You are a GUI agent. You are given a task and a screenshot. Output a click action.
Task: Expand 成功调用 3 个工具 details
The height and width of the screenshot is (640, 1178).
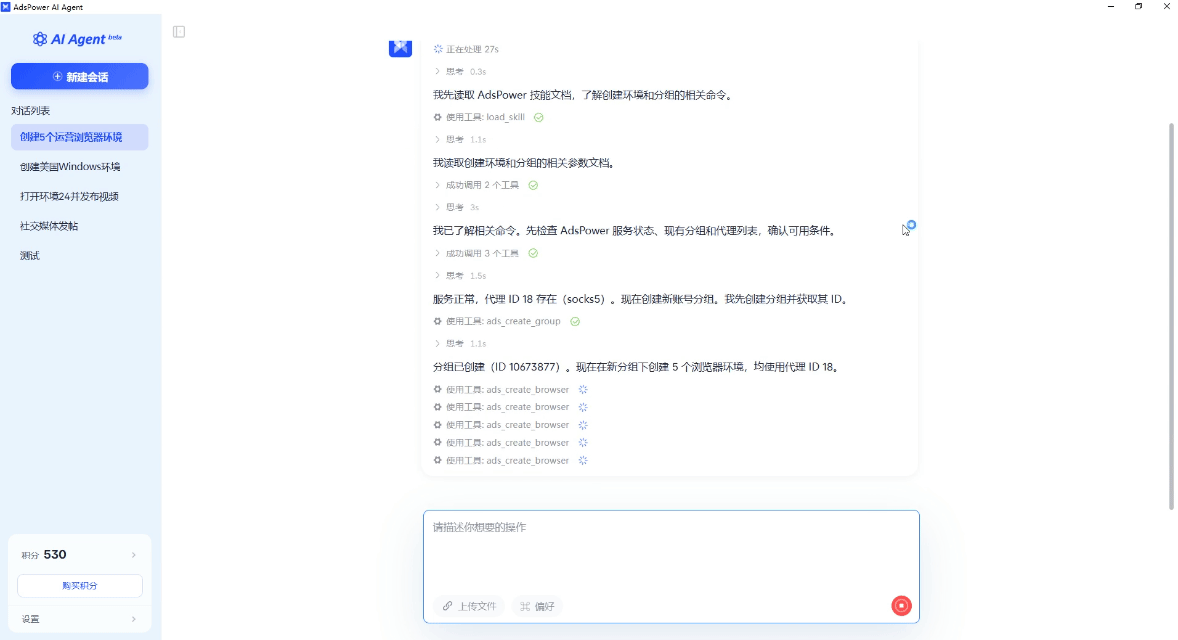476,253
